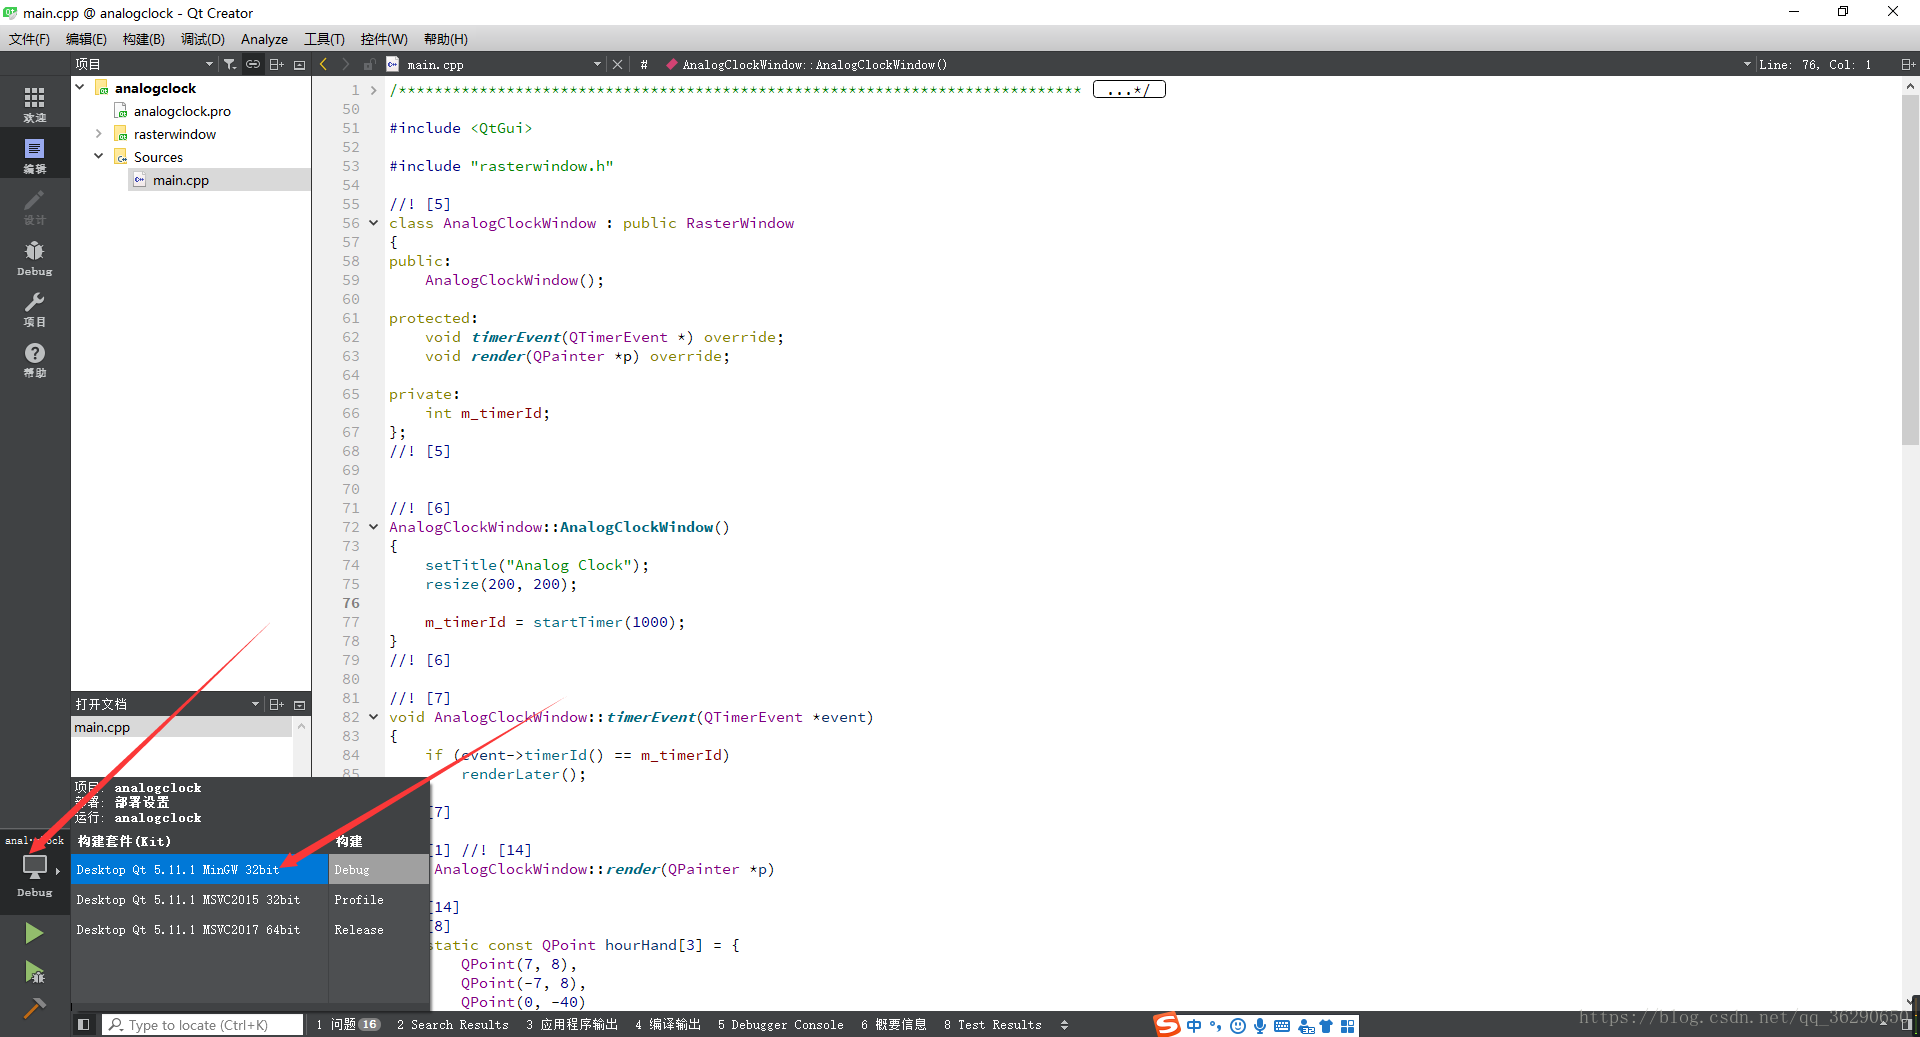1920x1037 pixels.
Task: Fold the timerEvent function at line 82
Action: coord(374,717)
